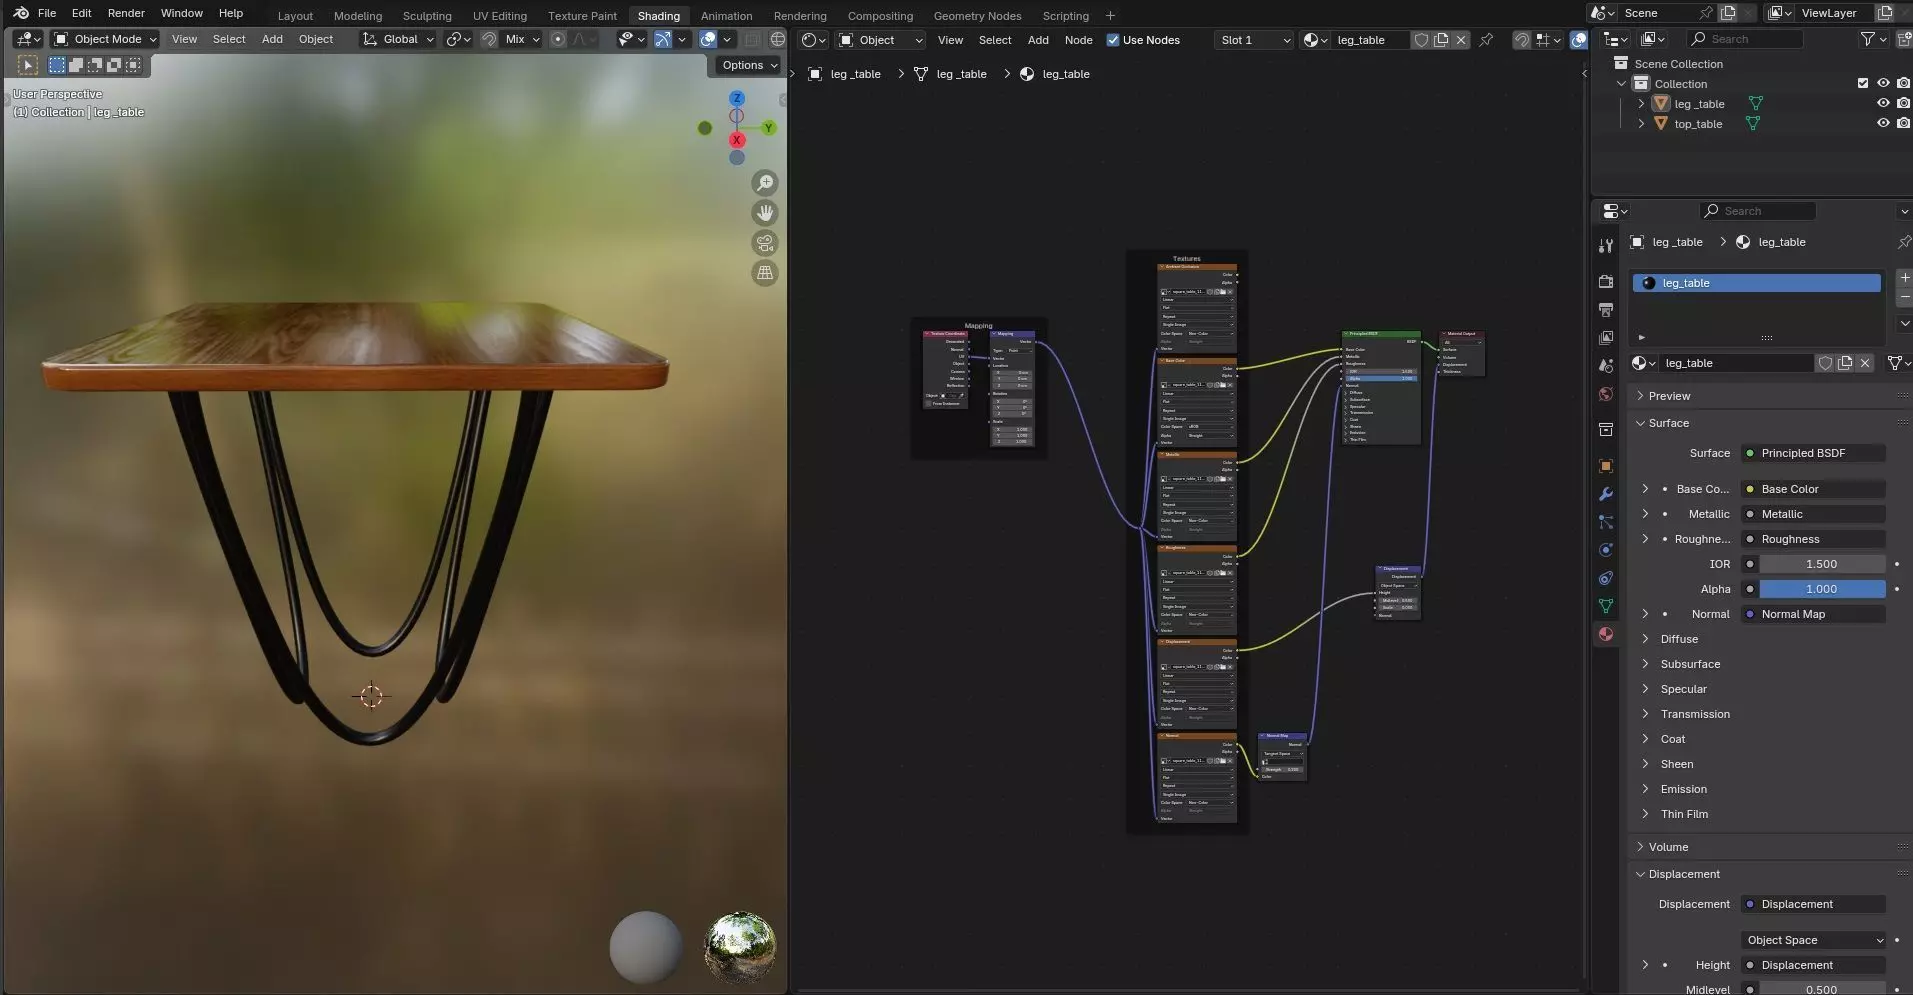
Task: Switch to orthographic grid view icon
Action: click(x=765, y=273)
